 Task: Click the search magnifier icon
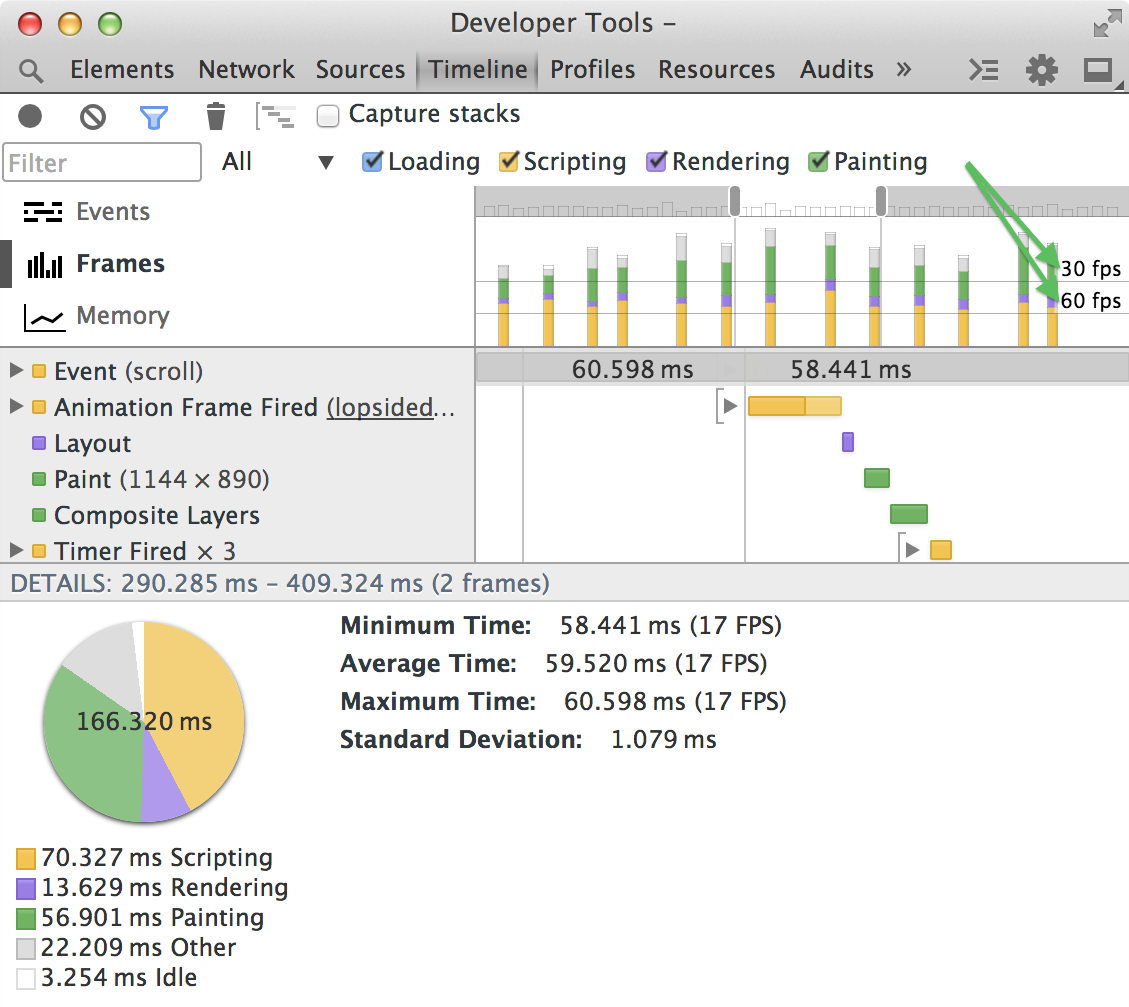[x=31, y=71]
